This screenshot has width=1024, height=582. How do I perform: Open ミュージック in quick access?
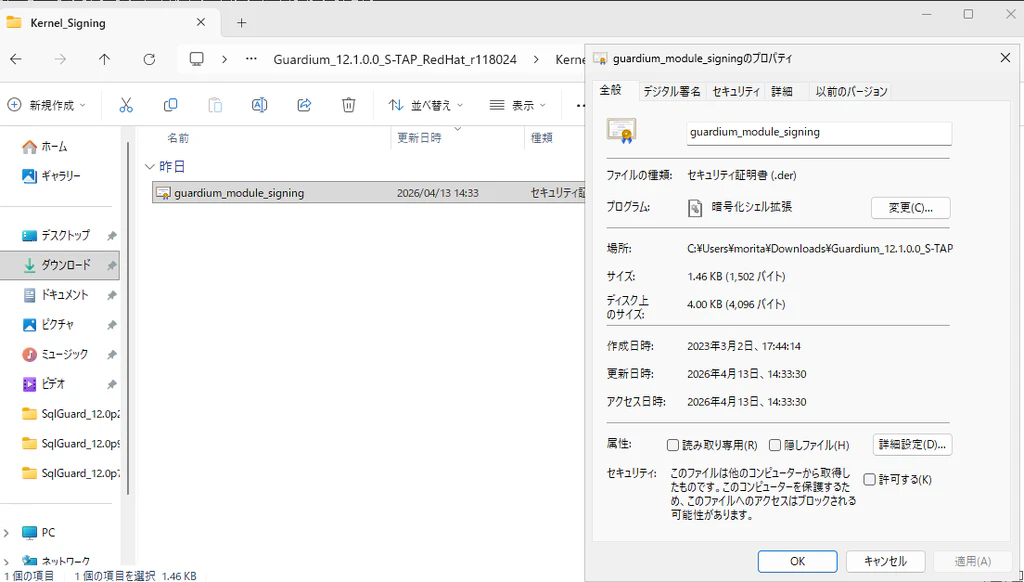pyautogui.click(x=54, y=354)
